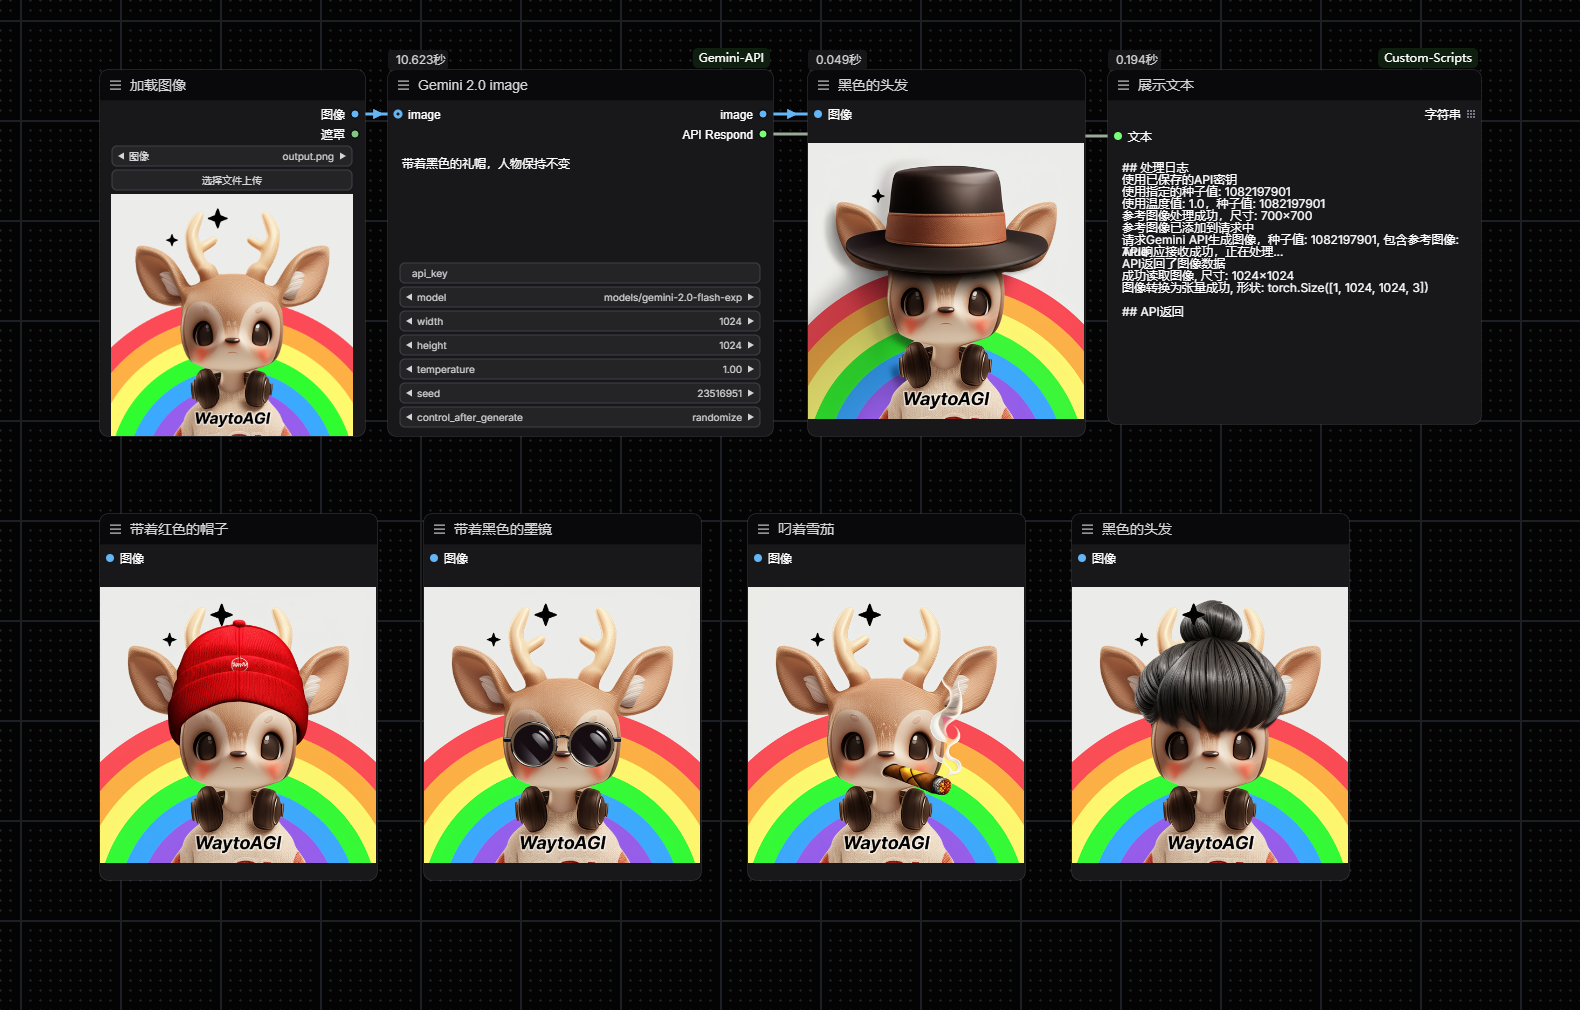Switch to next model with right arrow

click(x=751, y=297)
